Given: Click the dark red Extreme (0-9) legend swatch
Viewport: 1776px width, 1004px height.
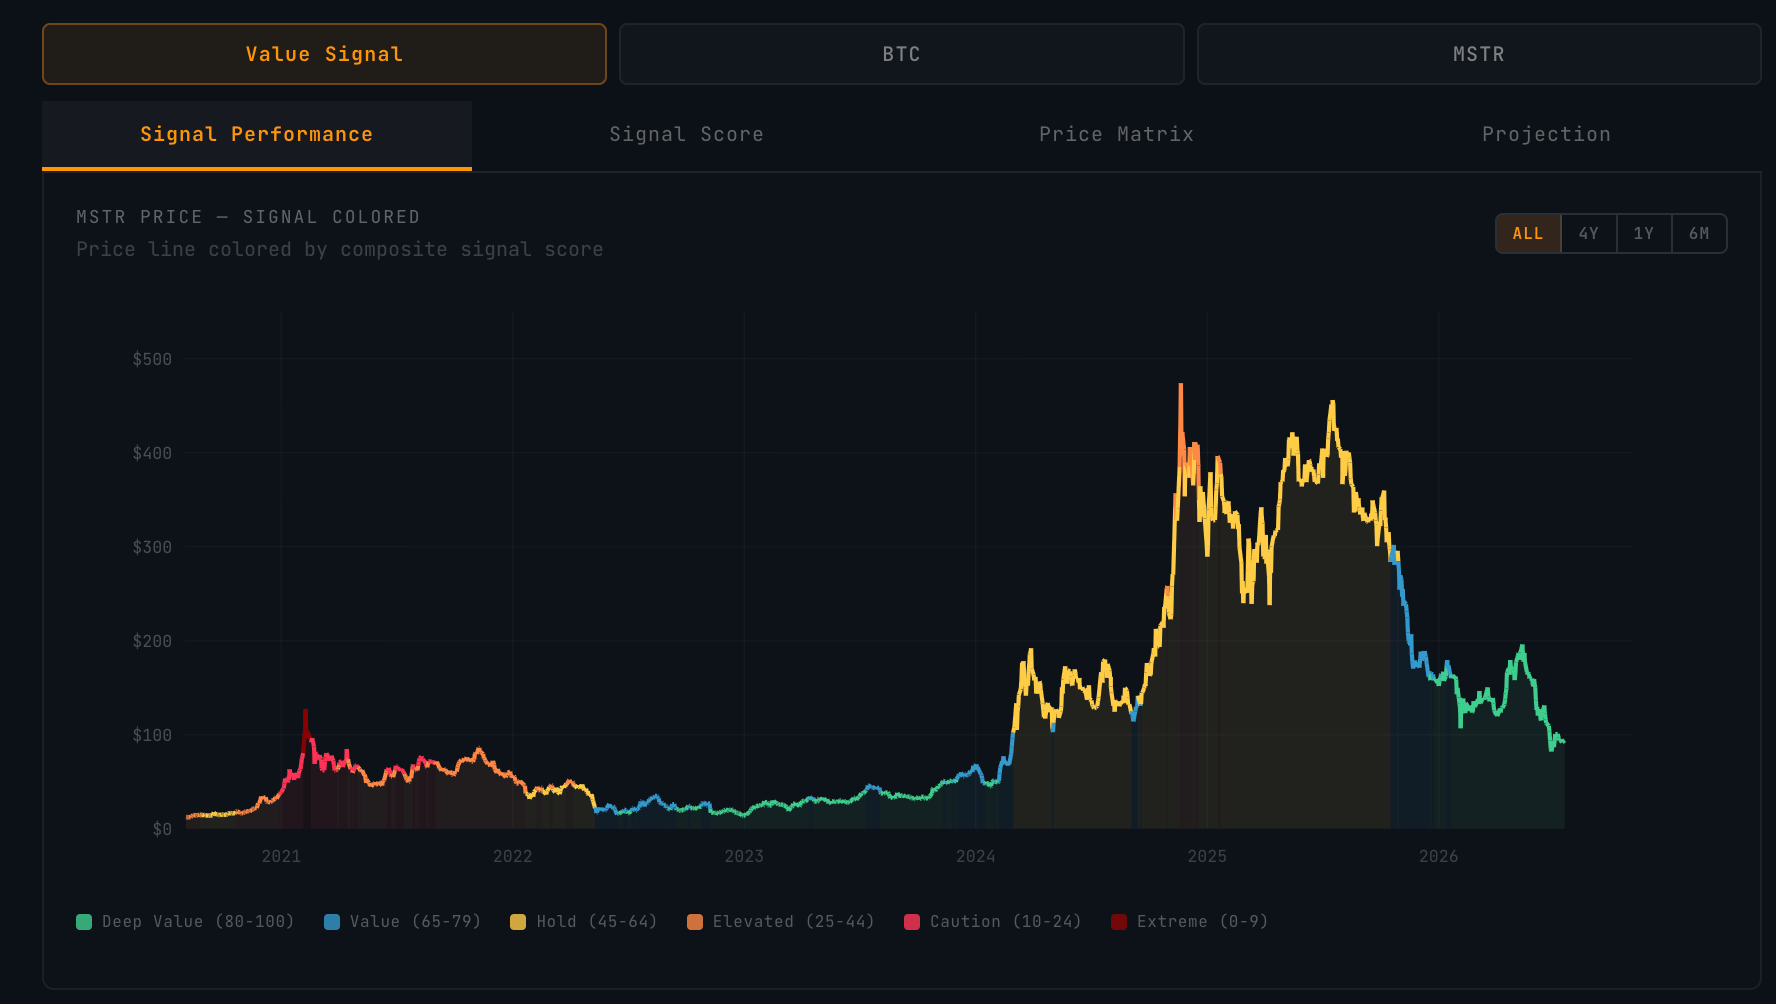Looking at the screenshot, I should click(x=1119, y=922).
